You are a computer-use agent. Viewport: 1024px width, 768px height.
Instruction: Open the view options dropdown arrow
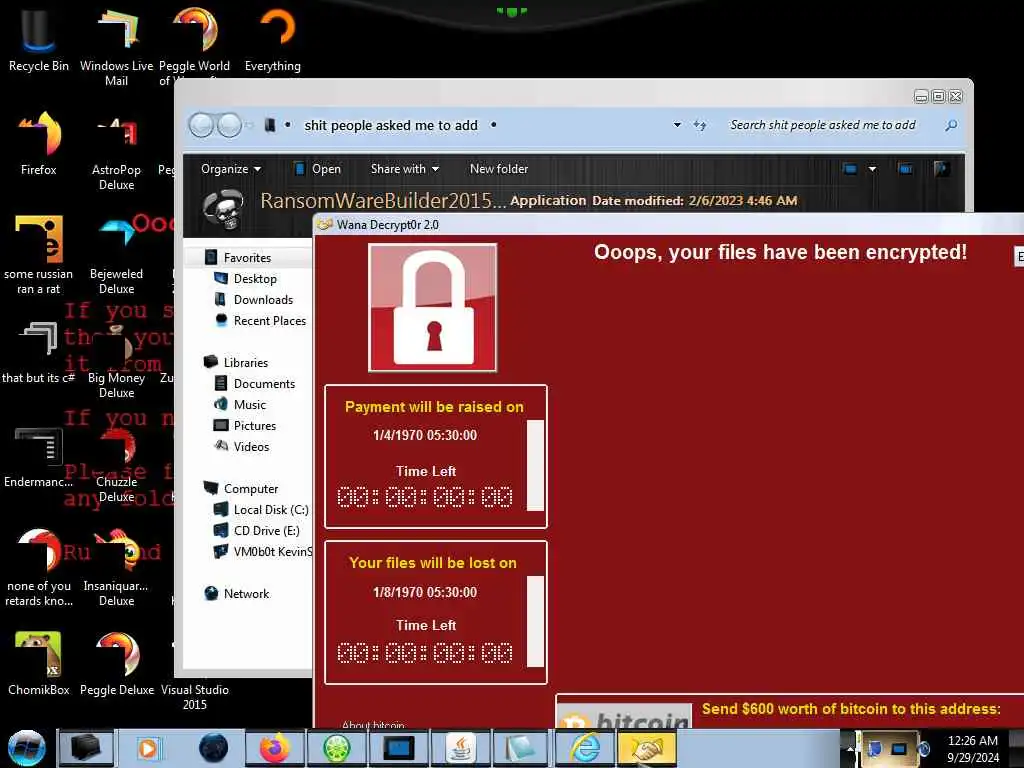click(872, 169)
